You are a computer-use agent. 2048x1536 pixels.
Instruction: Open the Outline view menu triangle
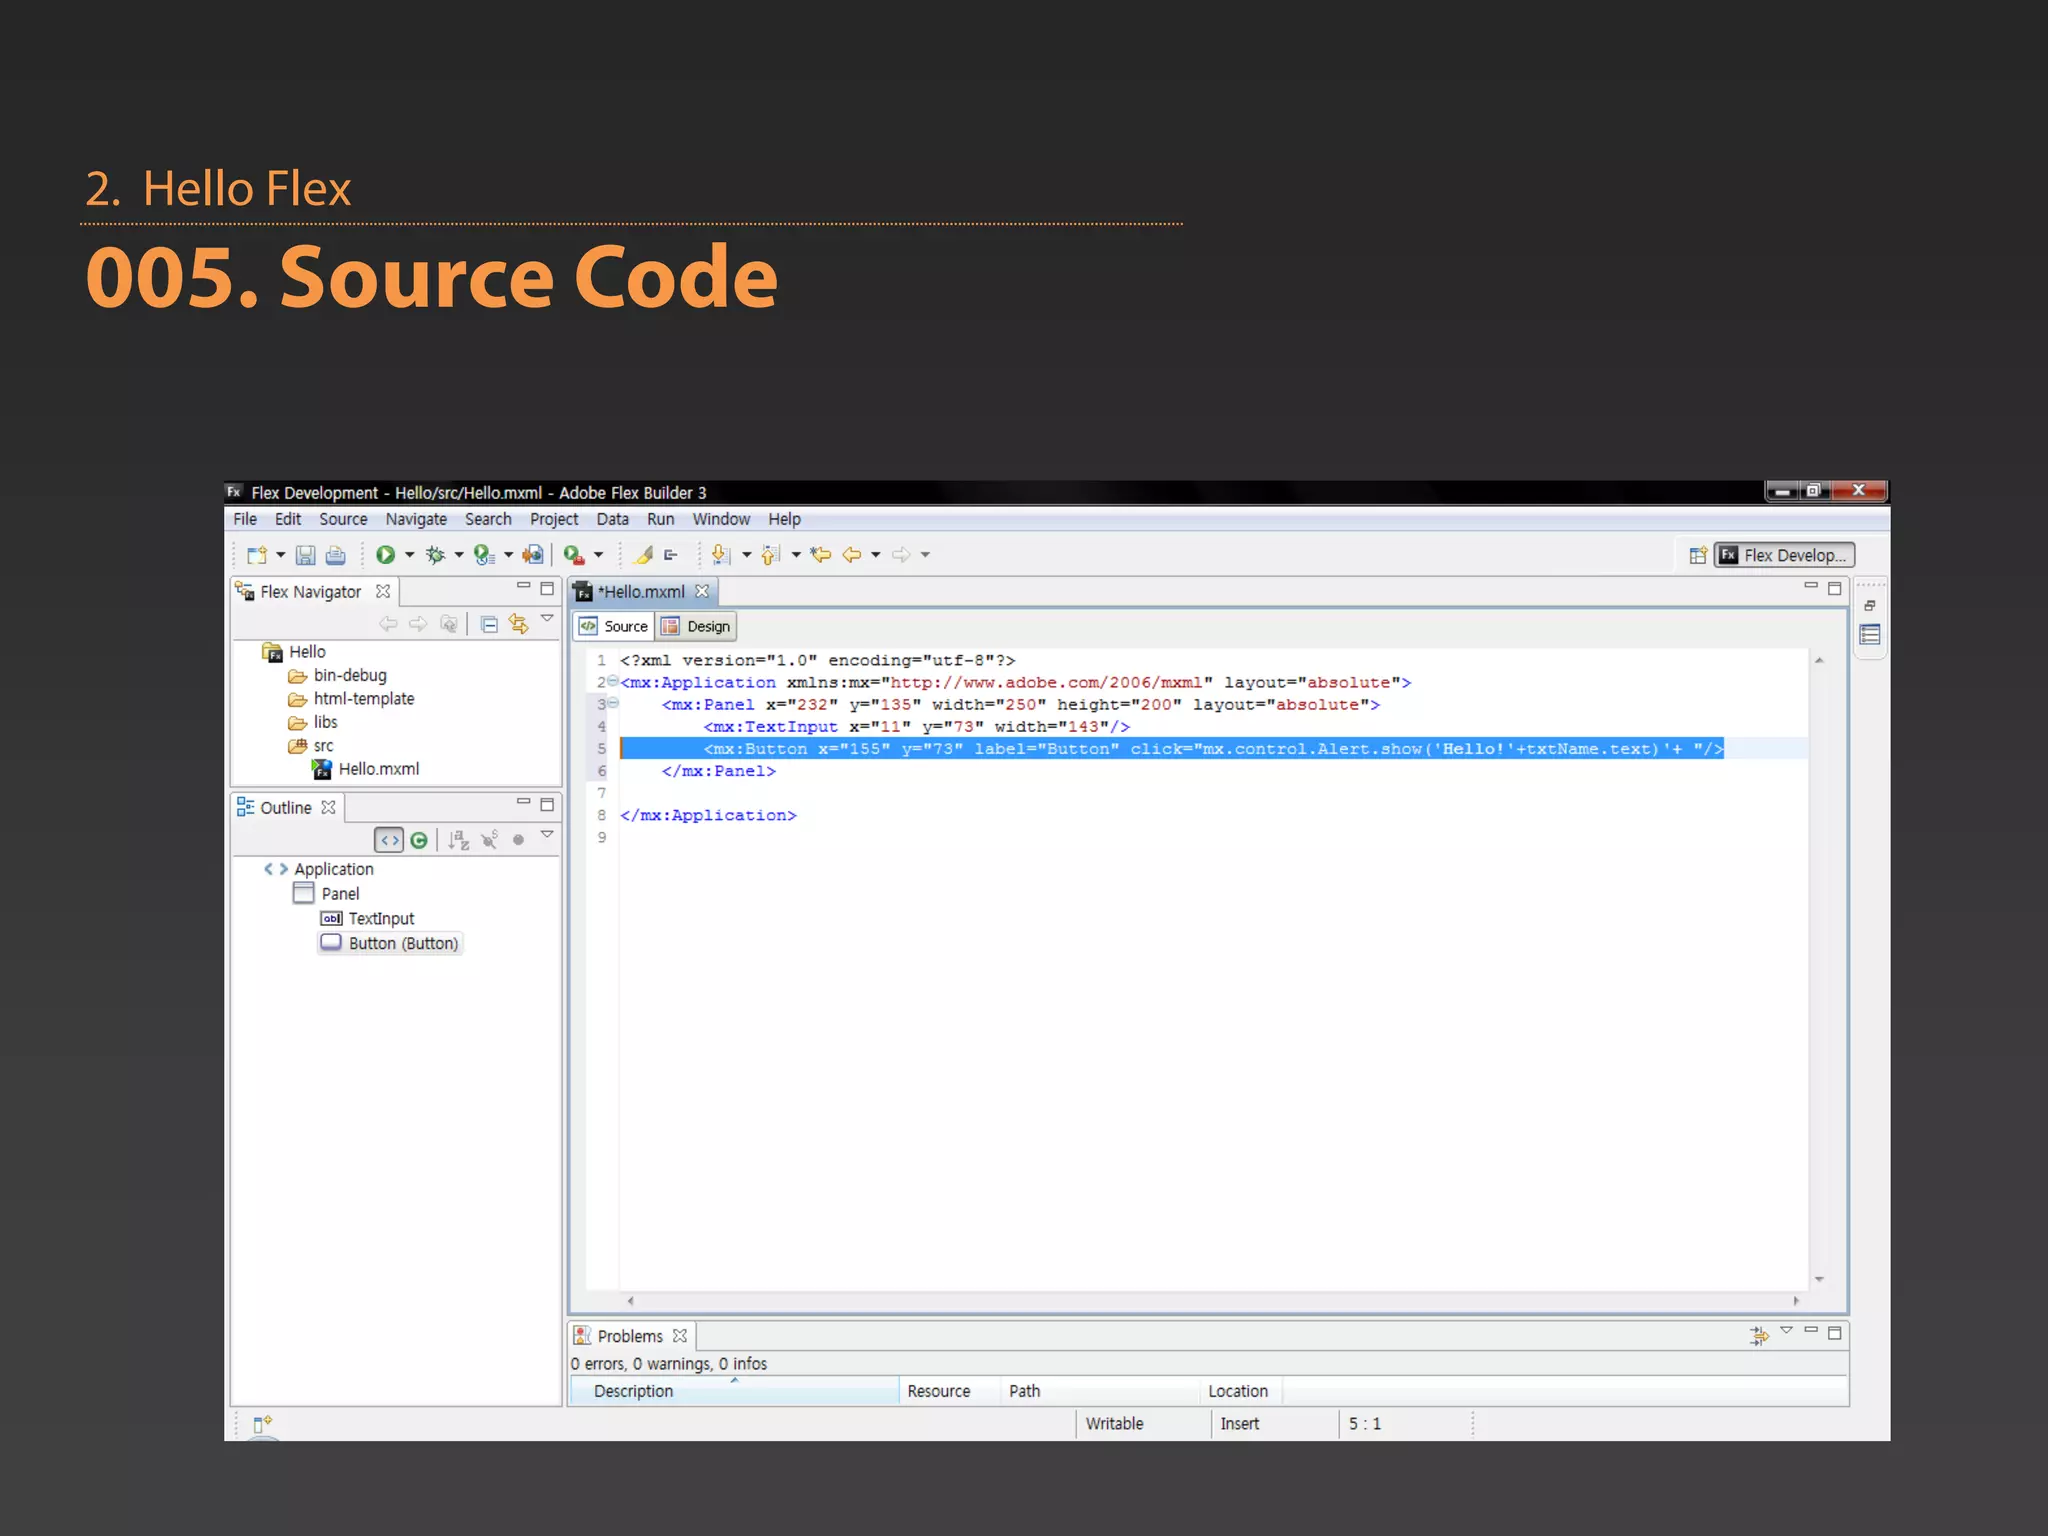[x=547, y=834]
